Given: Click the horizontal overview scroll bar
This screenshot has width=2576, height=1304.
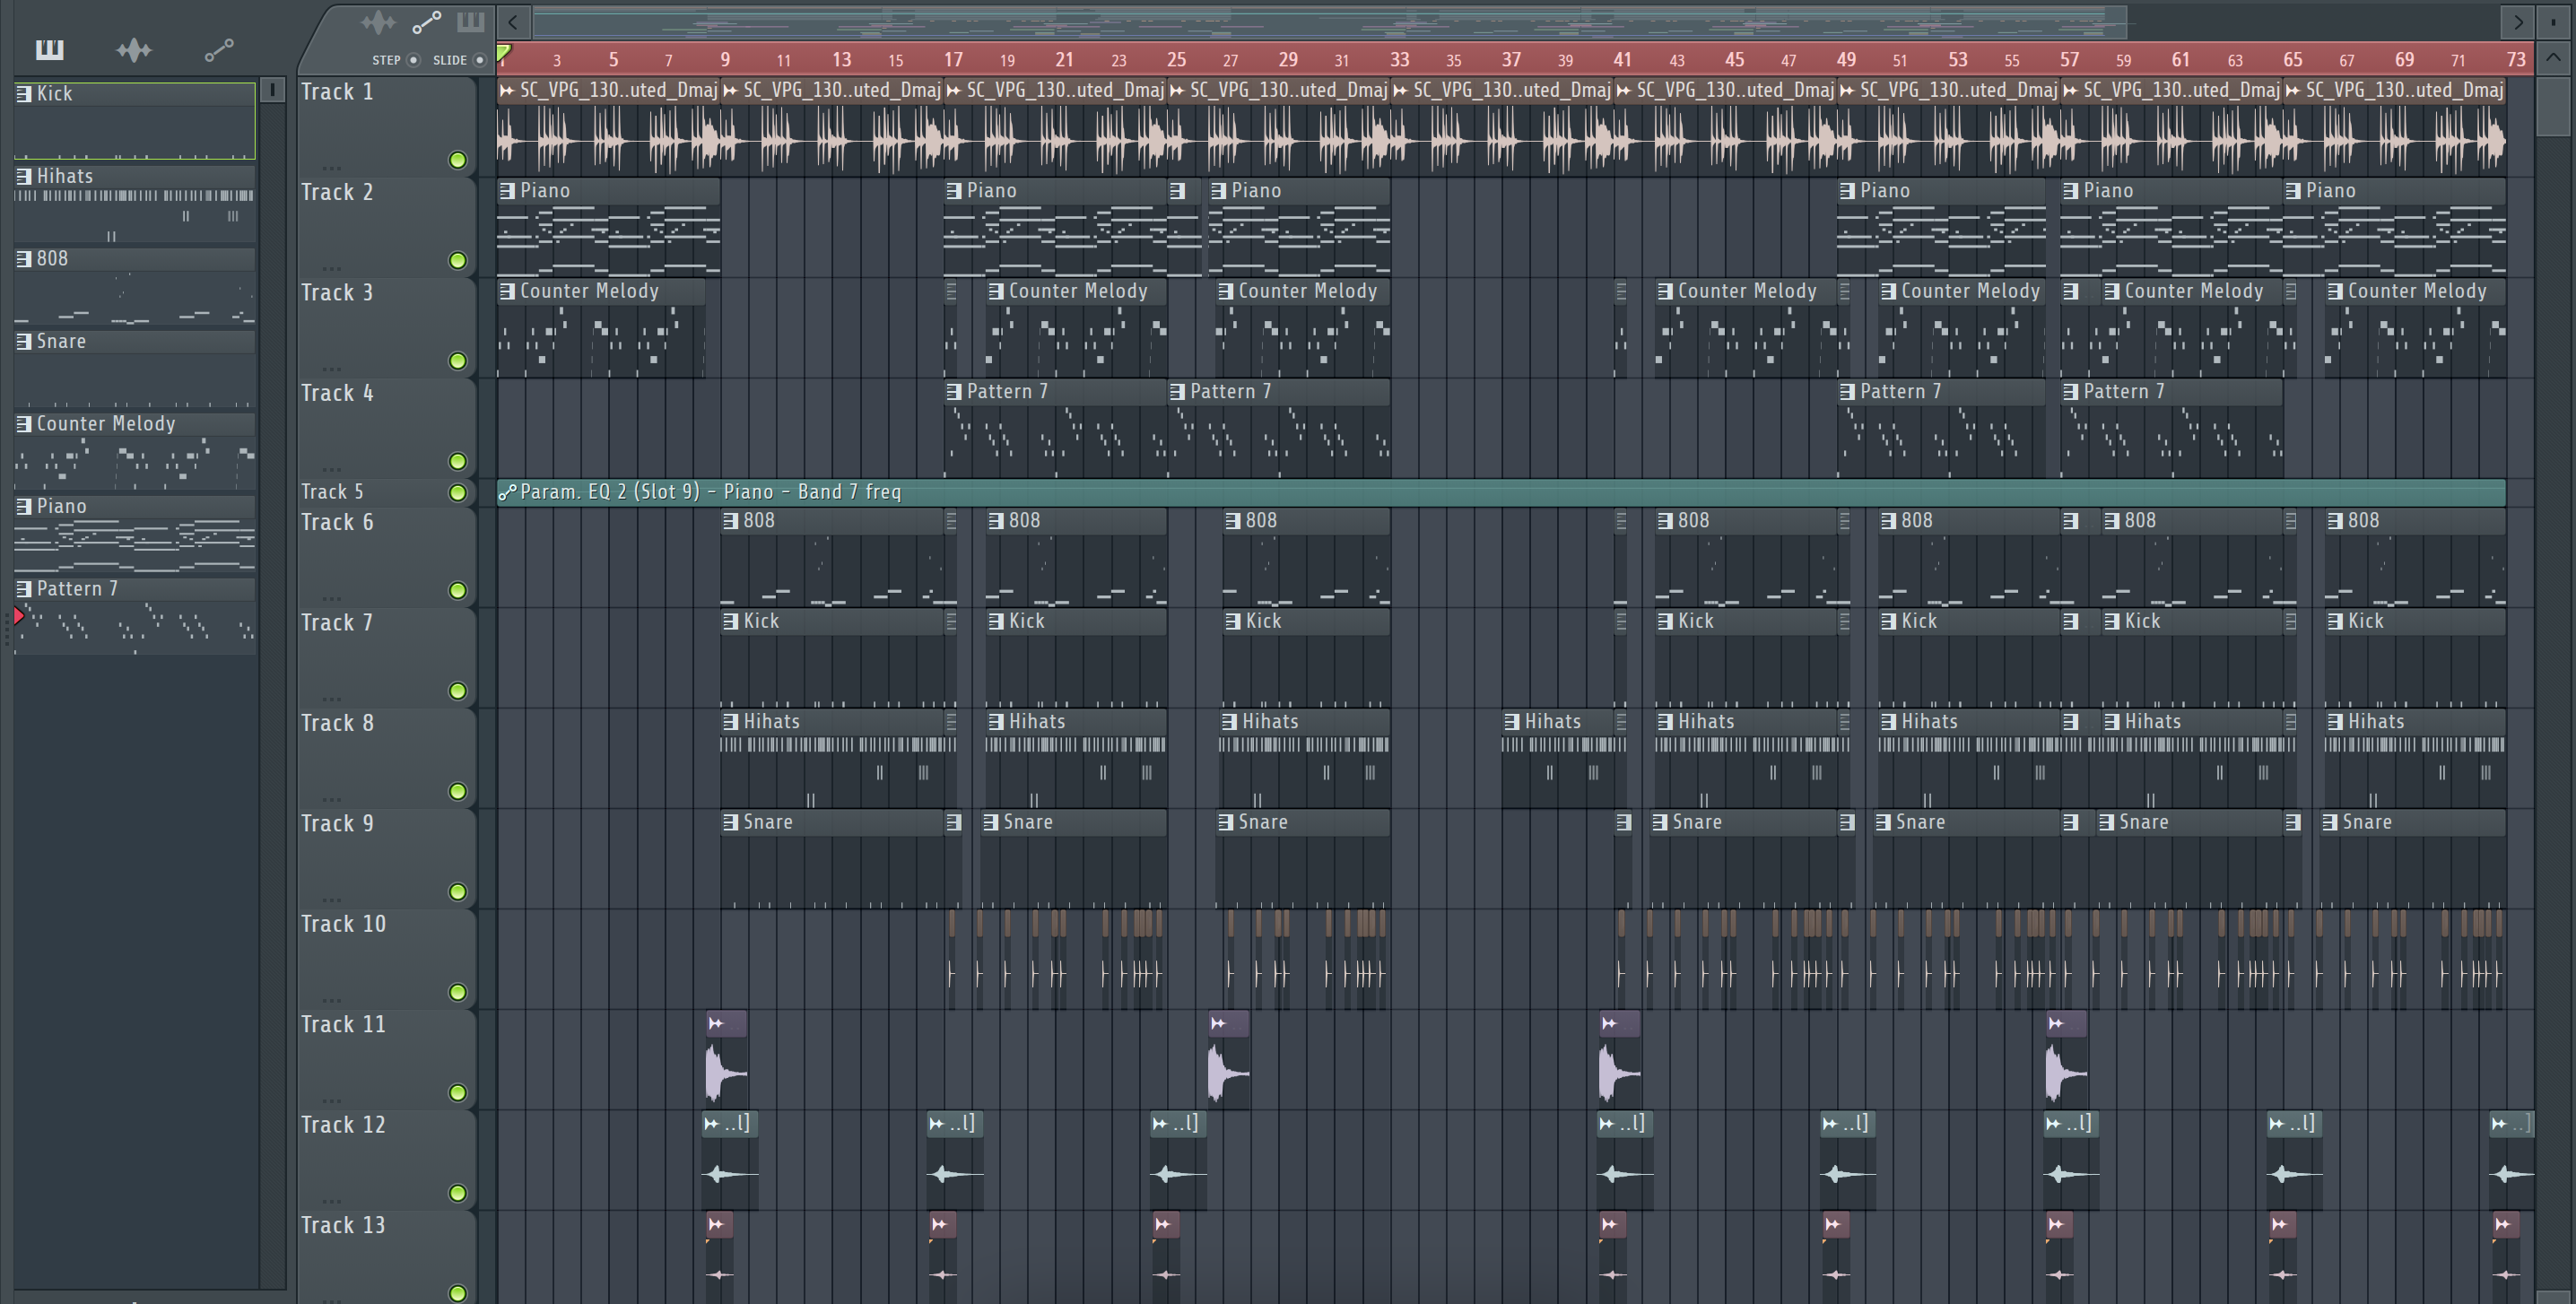Looking at the screenshot, I should tap(1330, 21).
